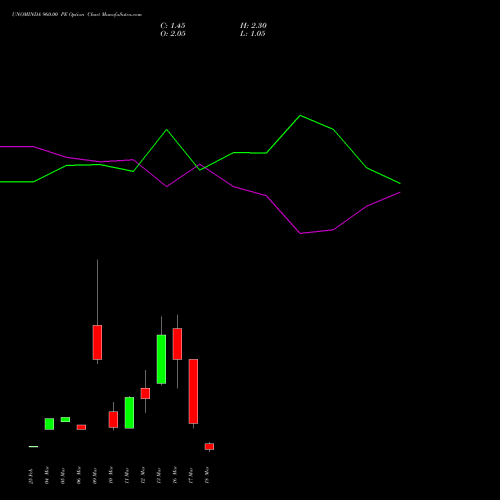Click the long red candle for 17 Mar
Screen dimensions: 500x500
193,391
